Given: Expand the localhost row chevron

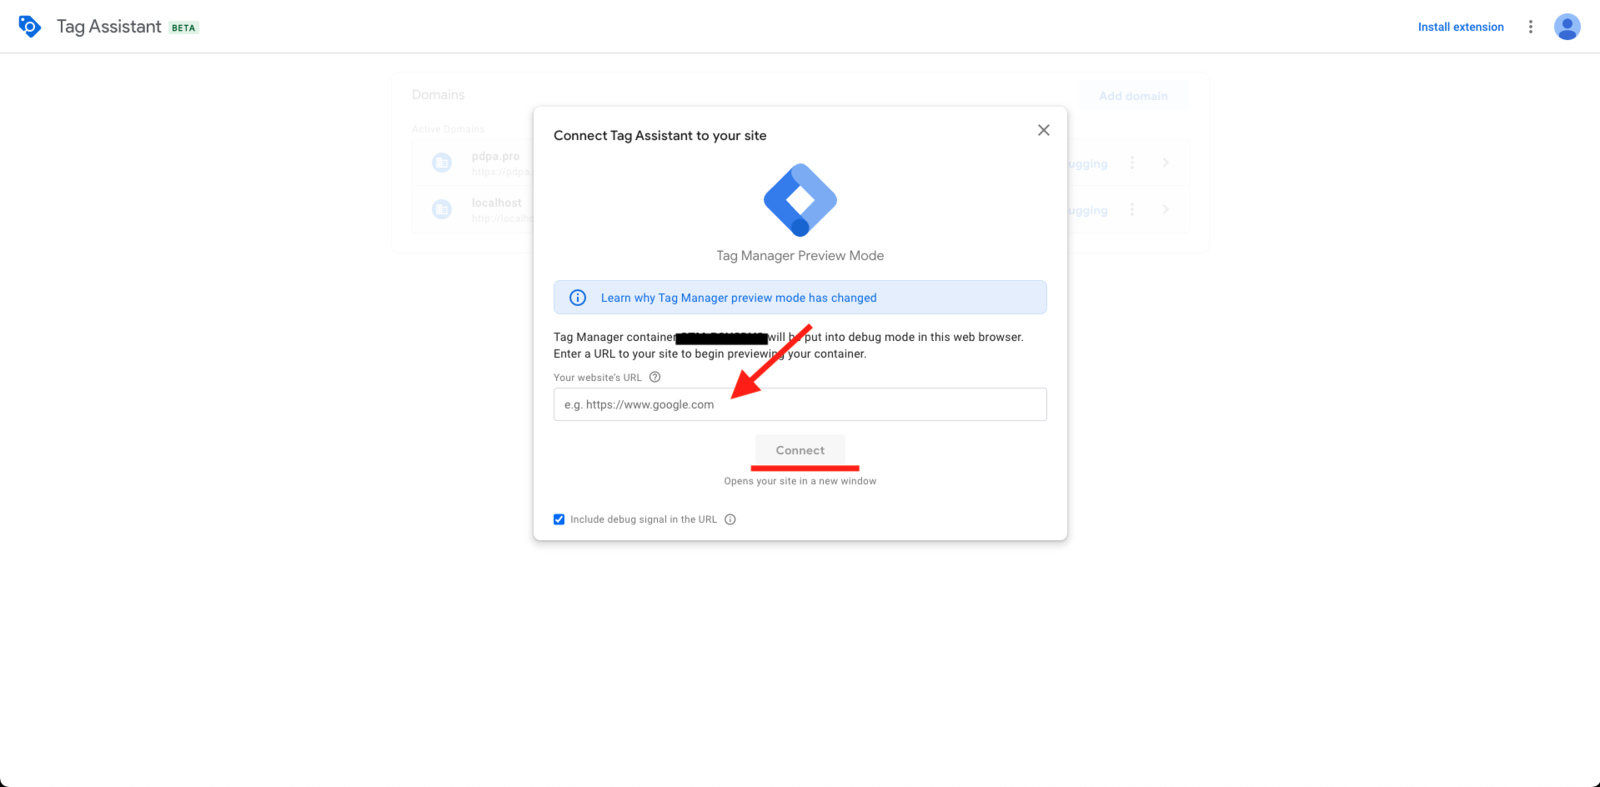Looking at the screenshot, I should pos(1165,209).
